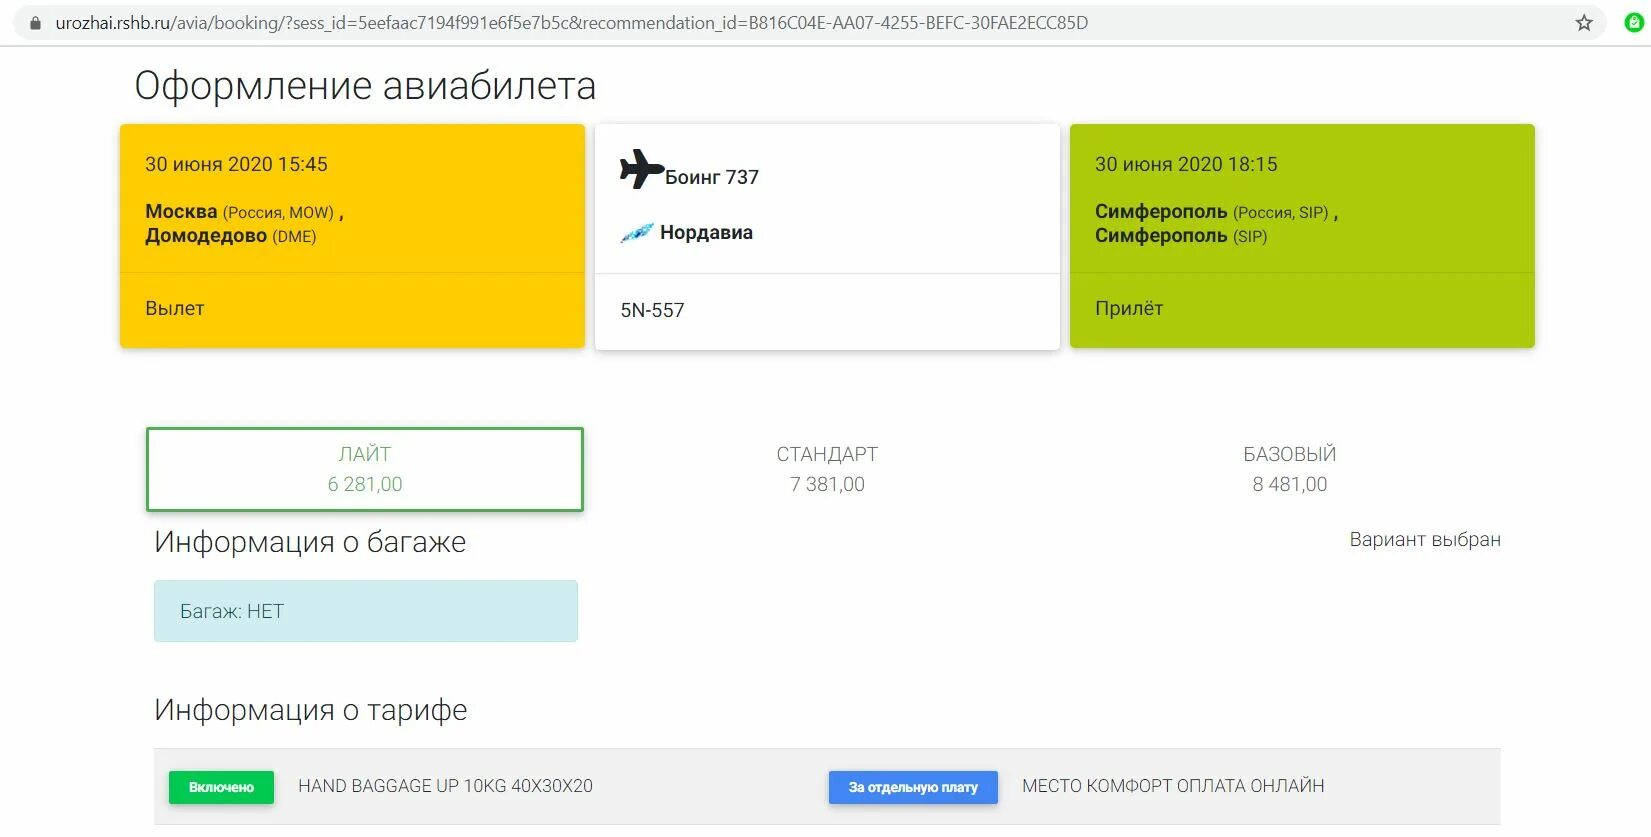Click the Информация о тарифе heading
The height and width of the screenshot is (837, 1651).
tap(310, 710)
